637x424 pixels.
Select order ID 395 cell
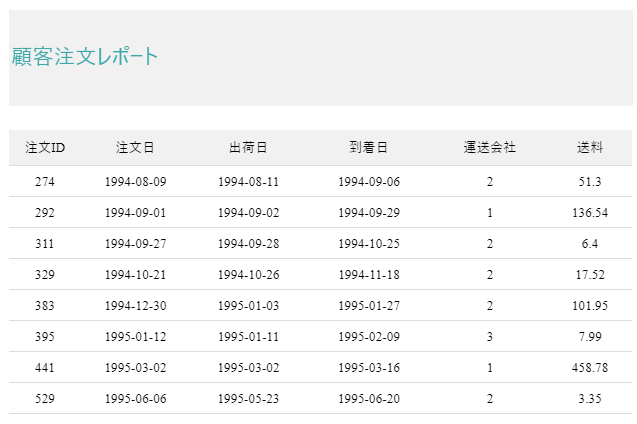[x=45, y=337]
